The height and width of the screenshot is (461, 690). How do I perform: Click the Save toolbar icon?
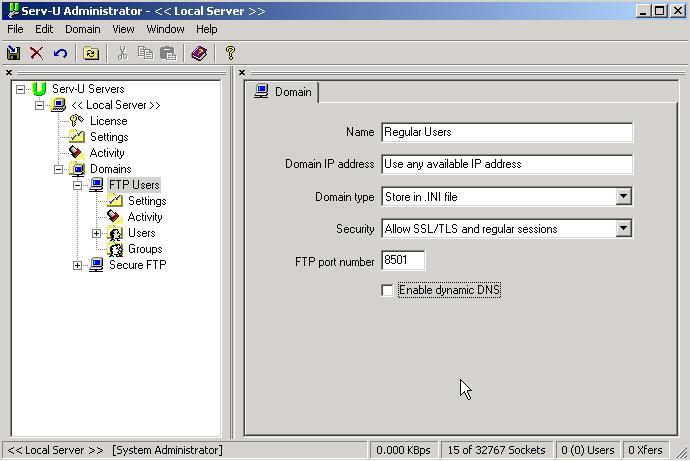click(x=13, y=53)
